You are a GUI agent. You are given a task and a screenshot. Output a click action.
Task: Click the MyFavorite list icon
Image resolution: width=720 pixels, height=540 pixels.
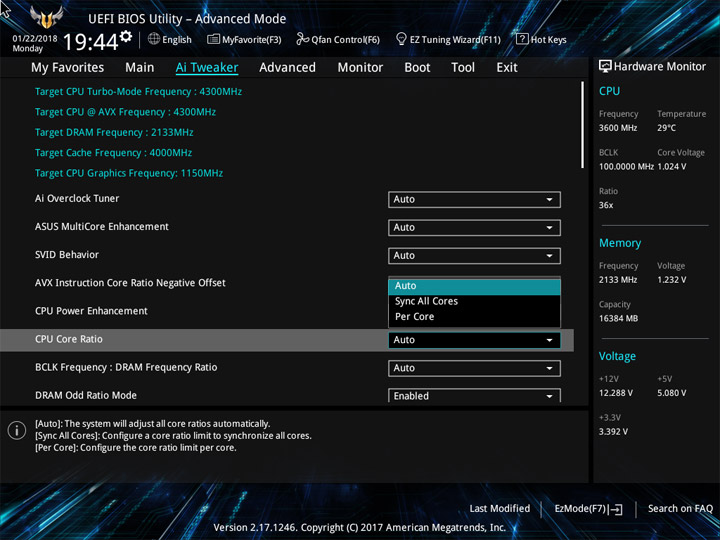pyautogui.click(x=214, y=39)
